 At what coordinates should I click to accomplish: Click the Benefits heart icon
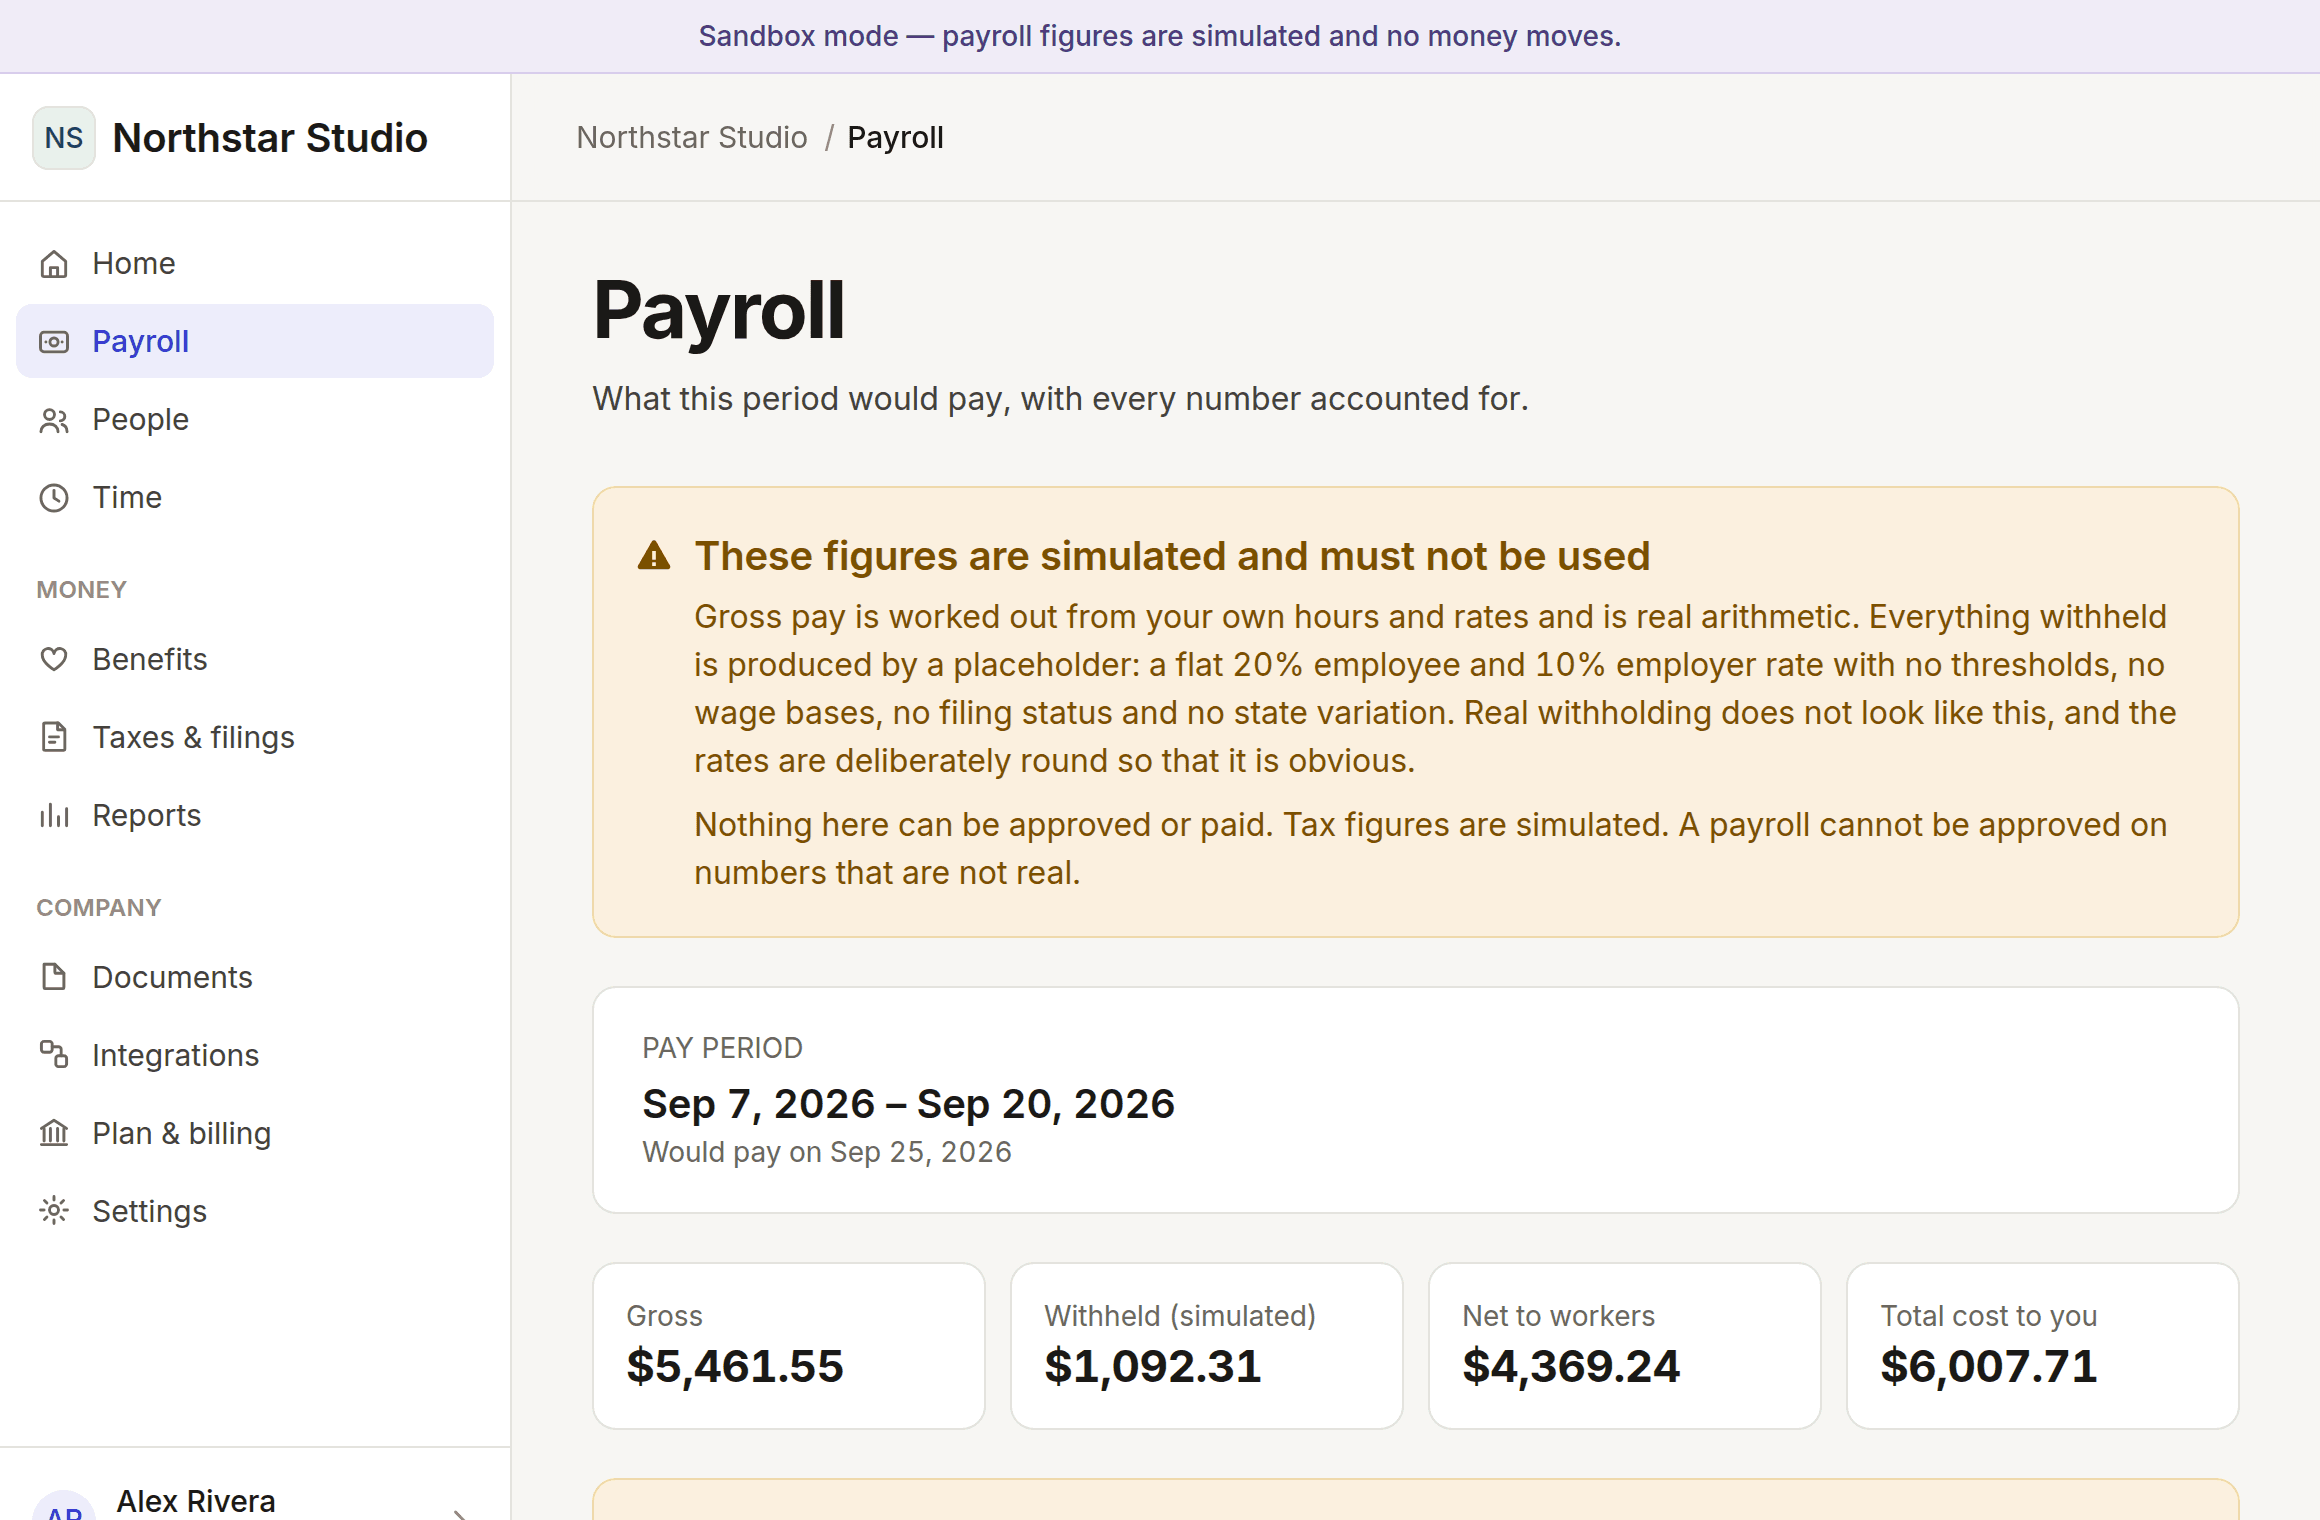[x=54, y=660]
